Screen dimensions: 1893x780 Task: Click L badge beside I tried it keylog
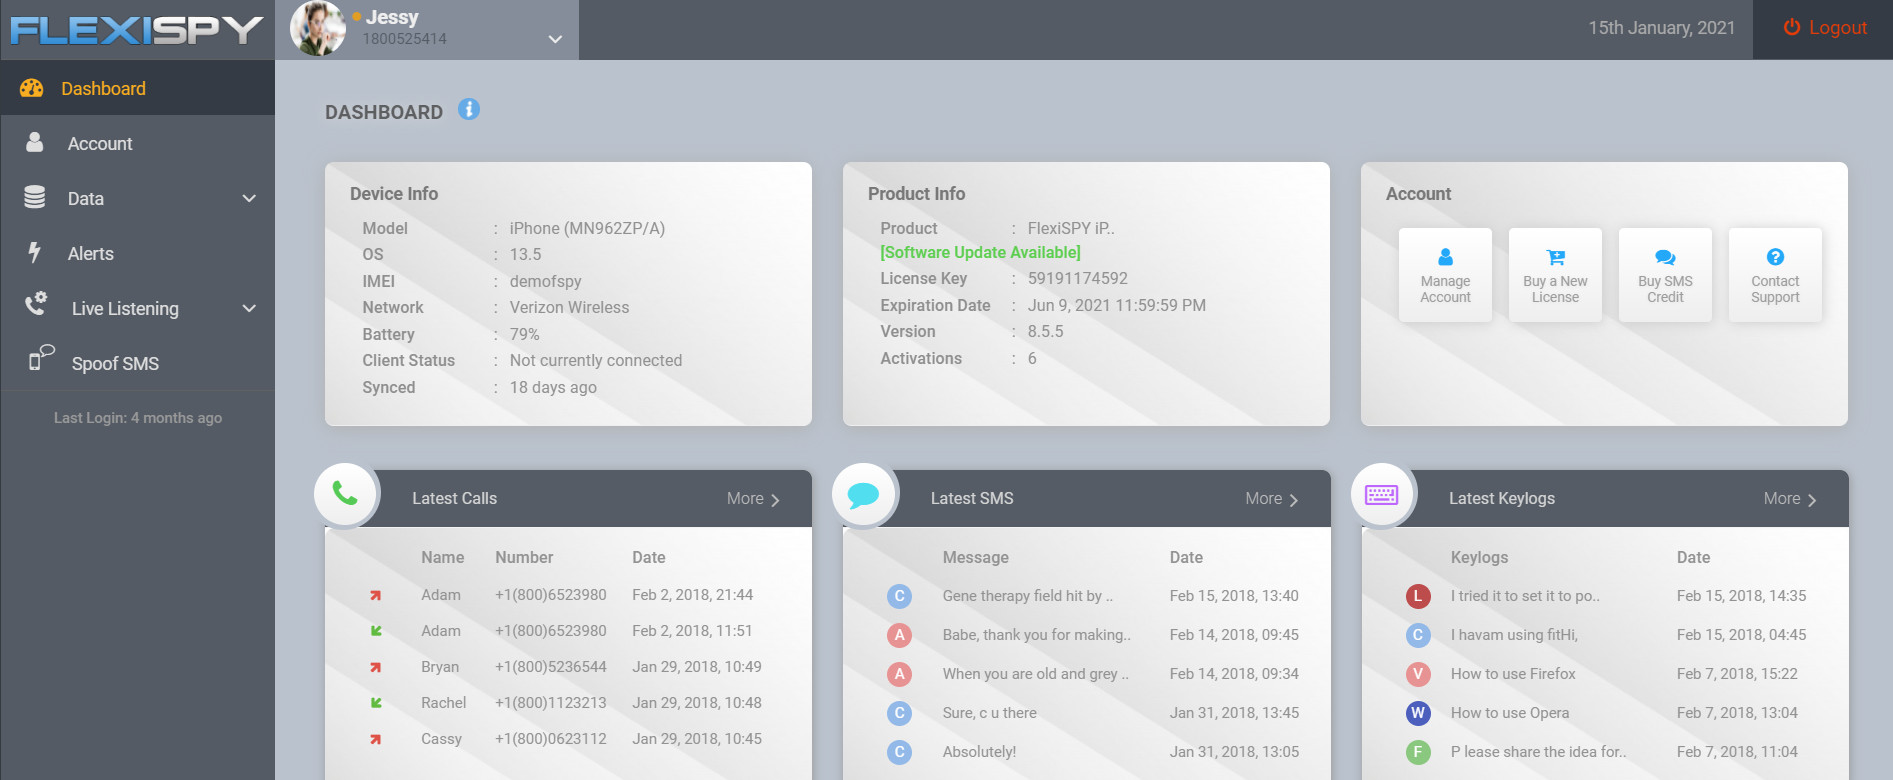click(1417, 596)
